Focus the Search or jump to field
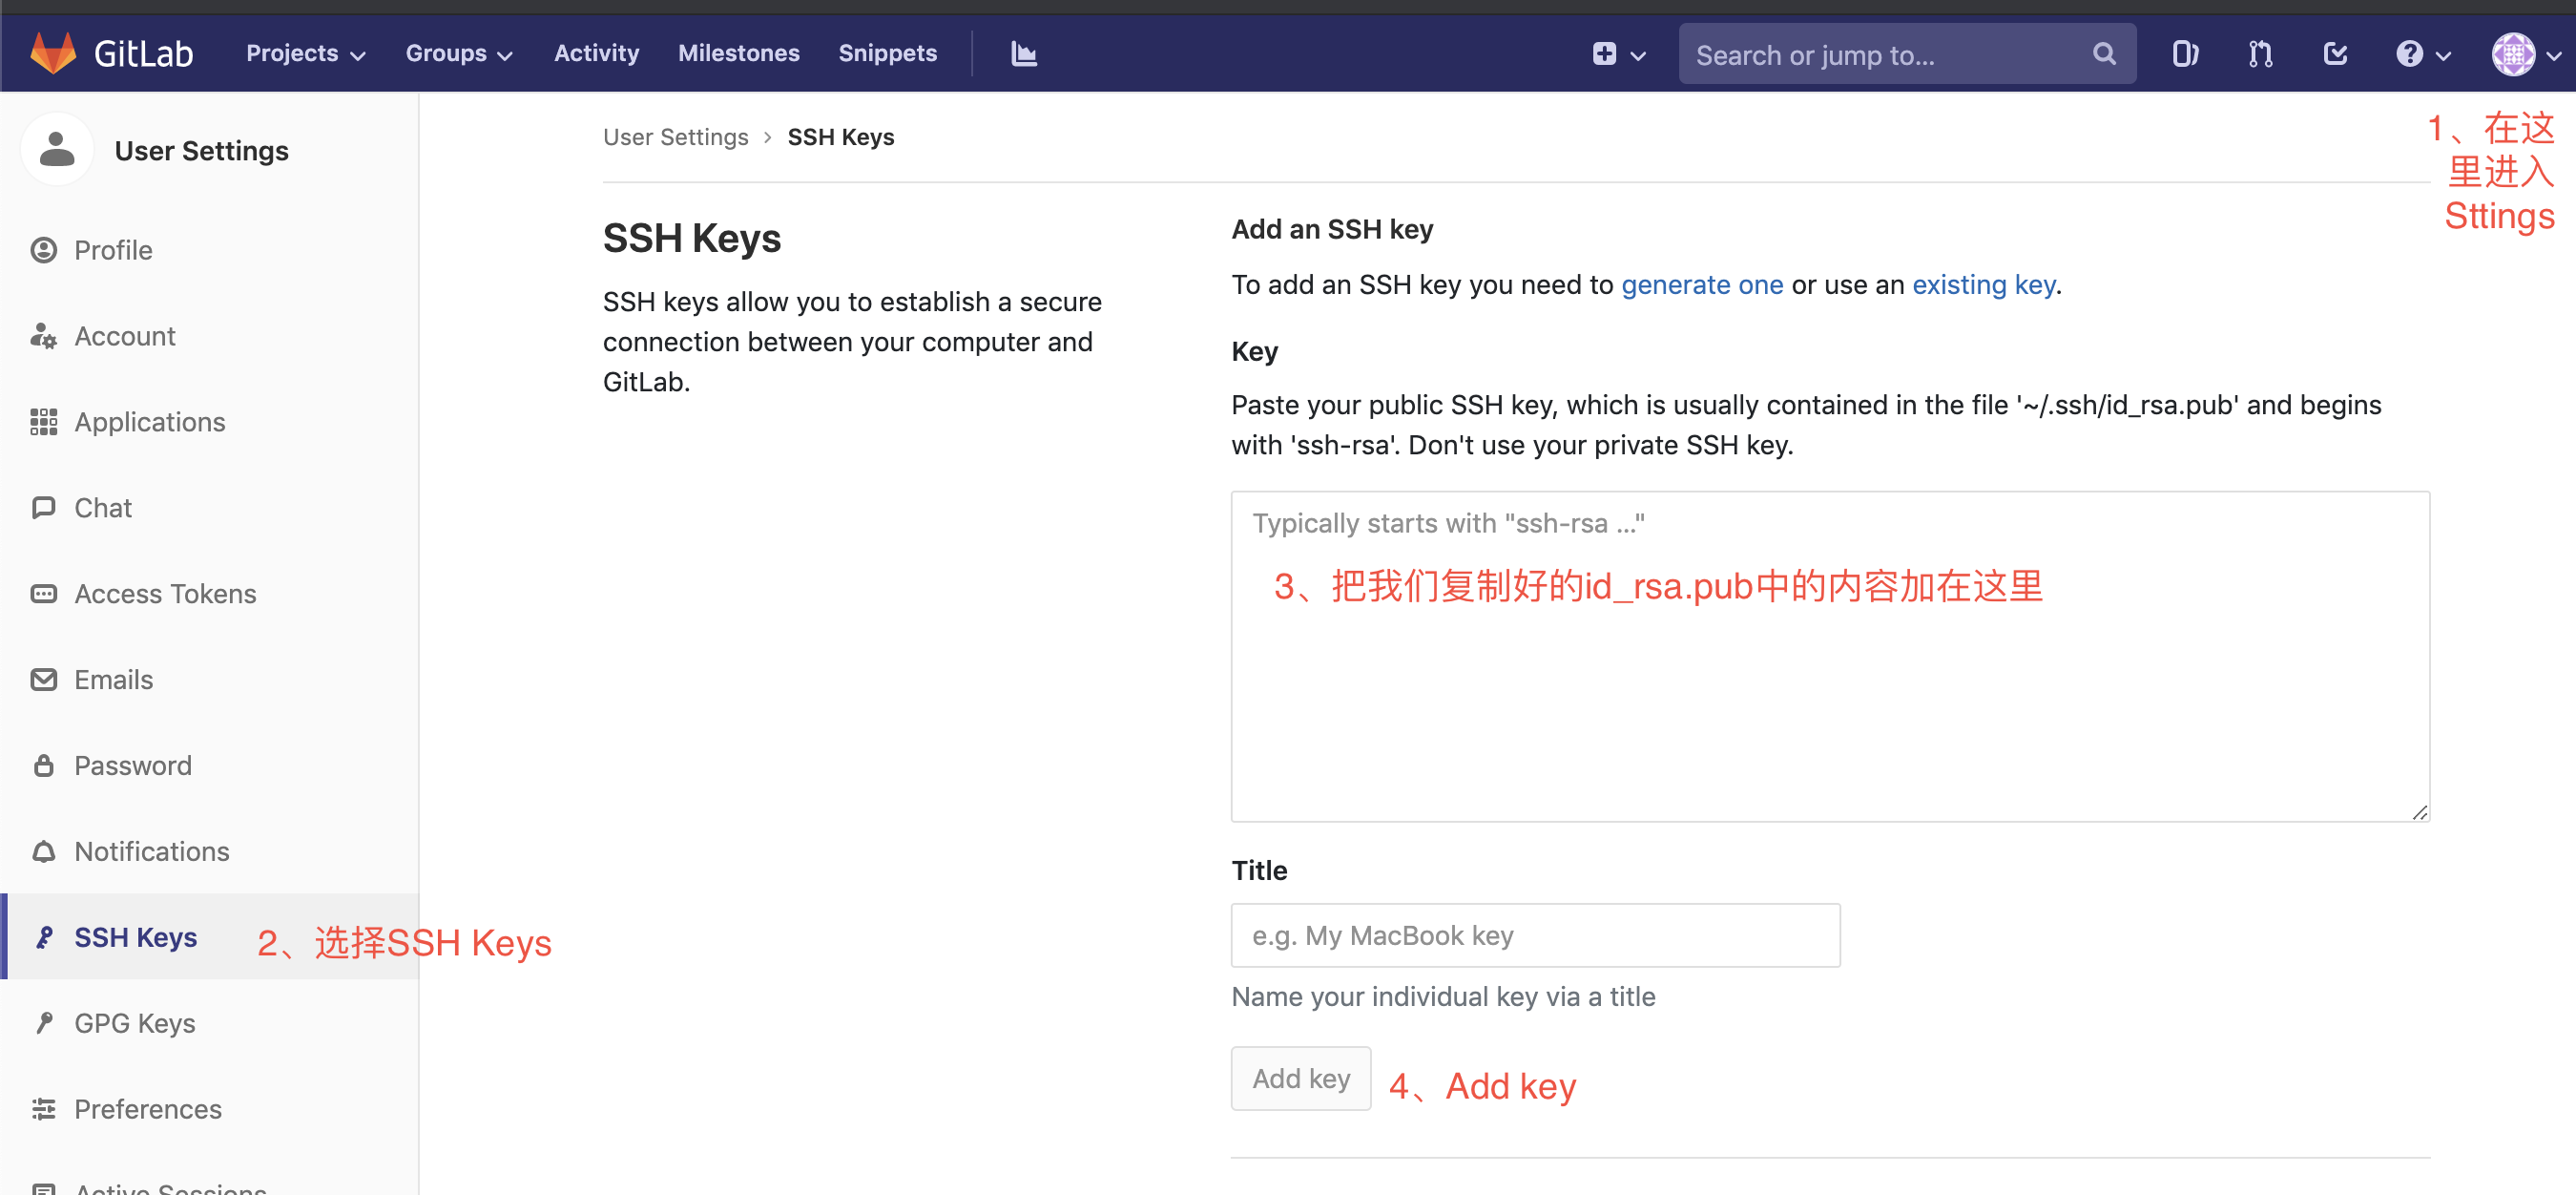 (1907, 54)
